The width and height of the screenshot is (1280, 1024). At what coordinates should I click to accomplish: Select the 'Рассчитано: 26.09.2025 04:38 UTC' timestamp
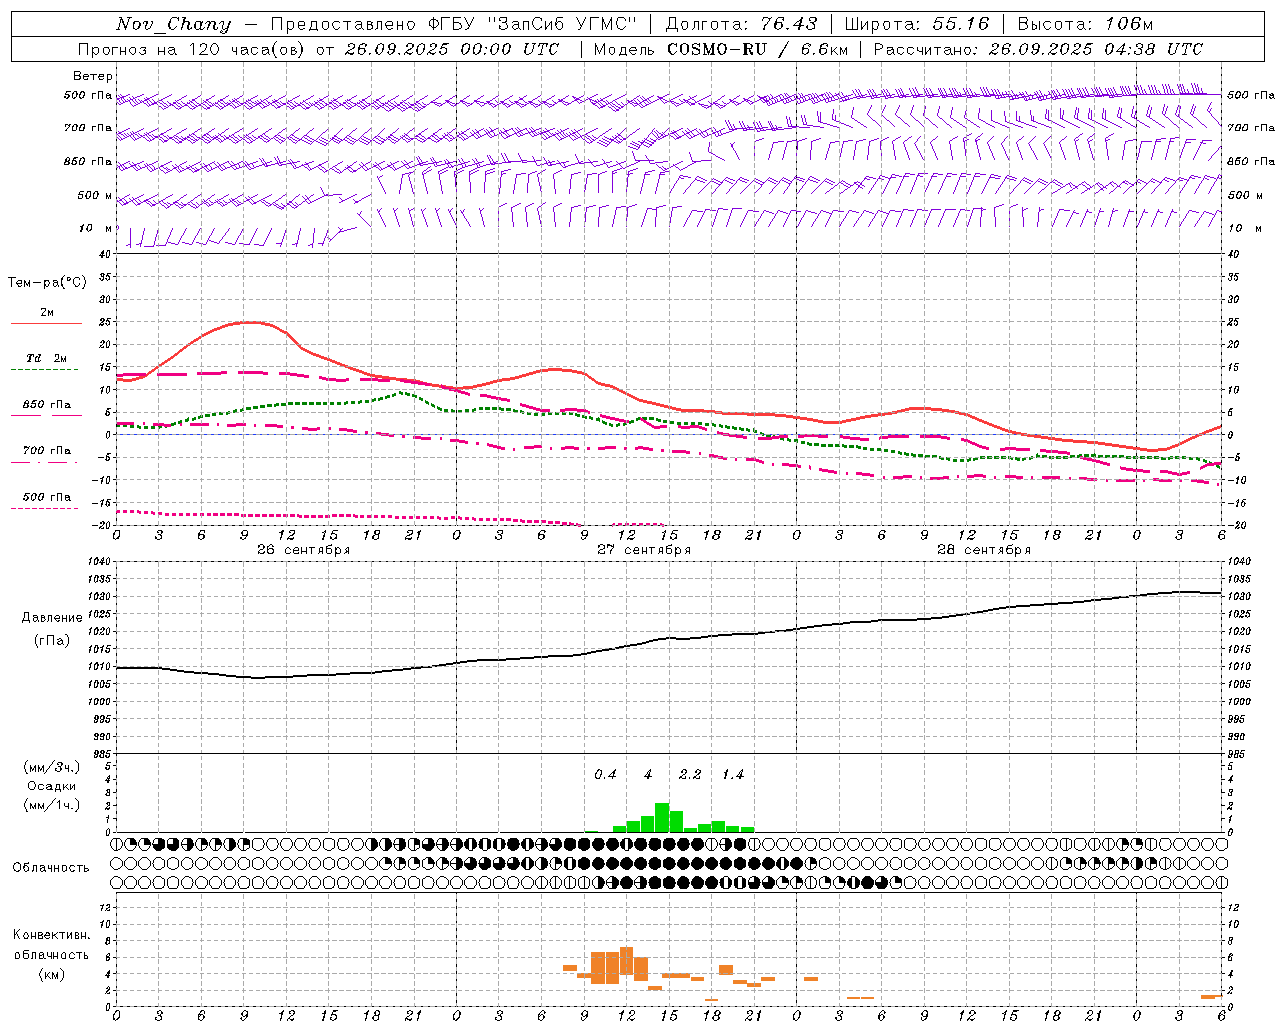1038,49
